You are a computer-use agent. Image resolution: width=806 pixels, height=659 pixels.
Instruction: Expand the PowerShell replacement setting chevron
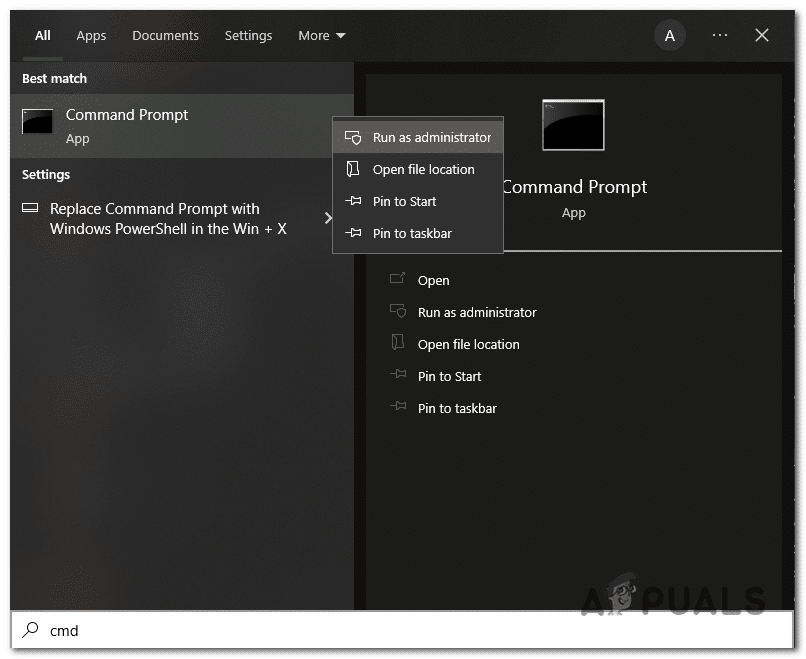click(330, 215)
